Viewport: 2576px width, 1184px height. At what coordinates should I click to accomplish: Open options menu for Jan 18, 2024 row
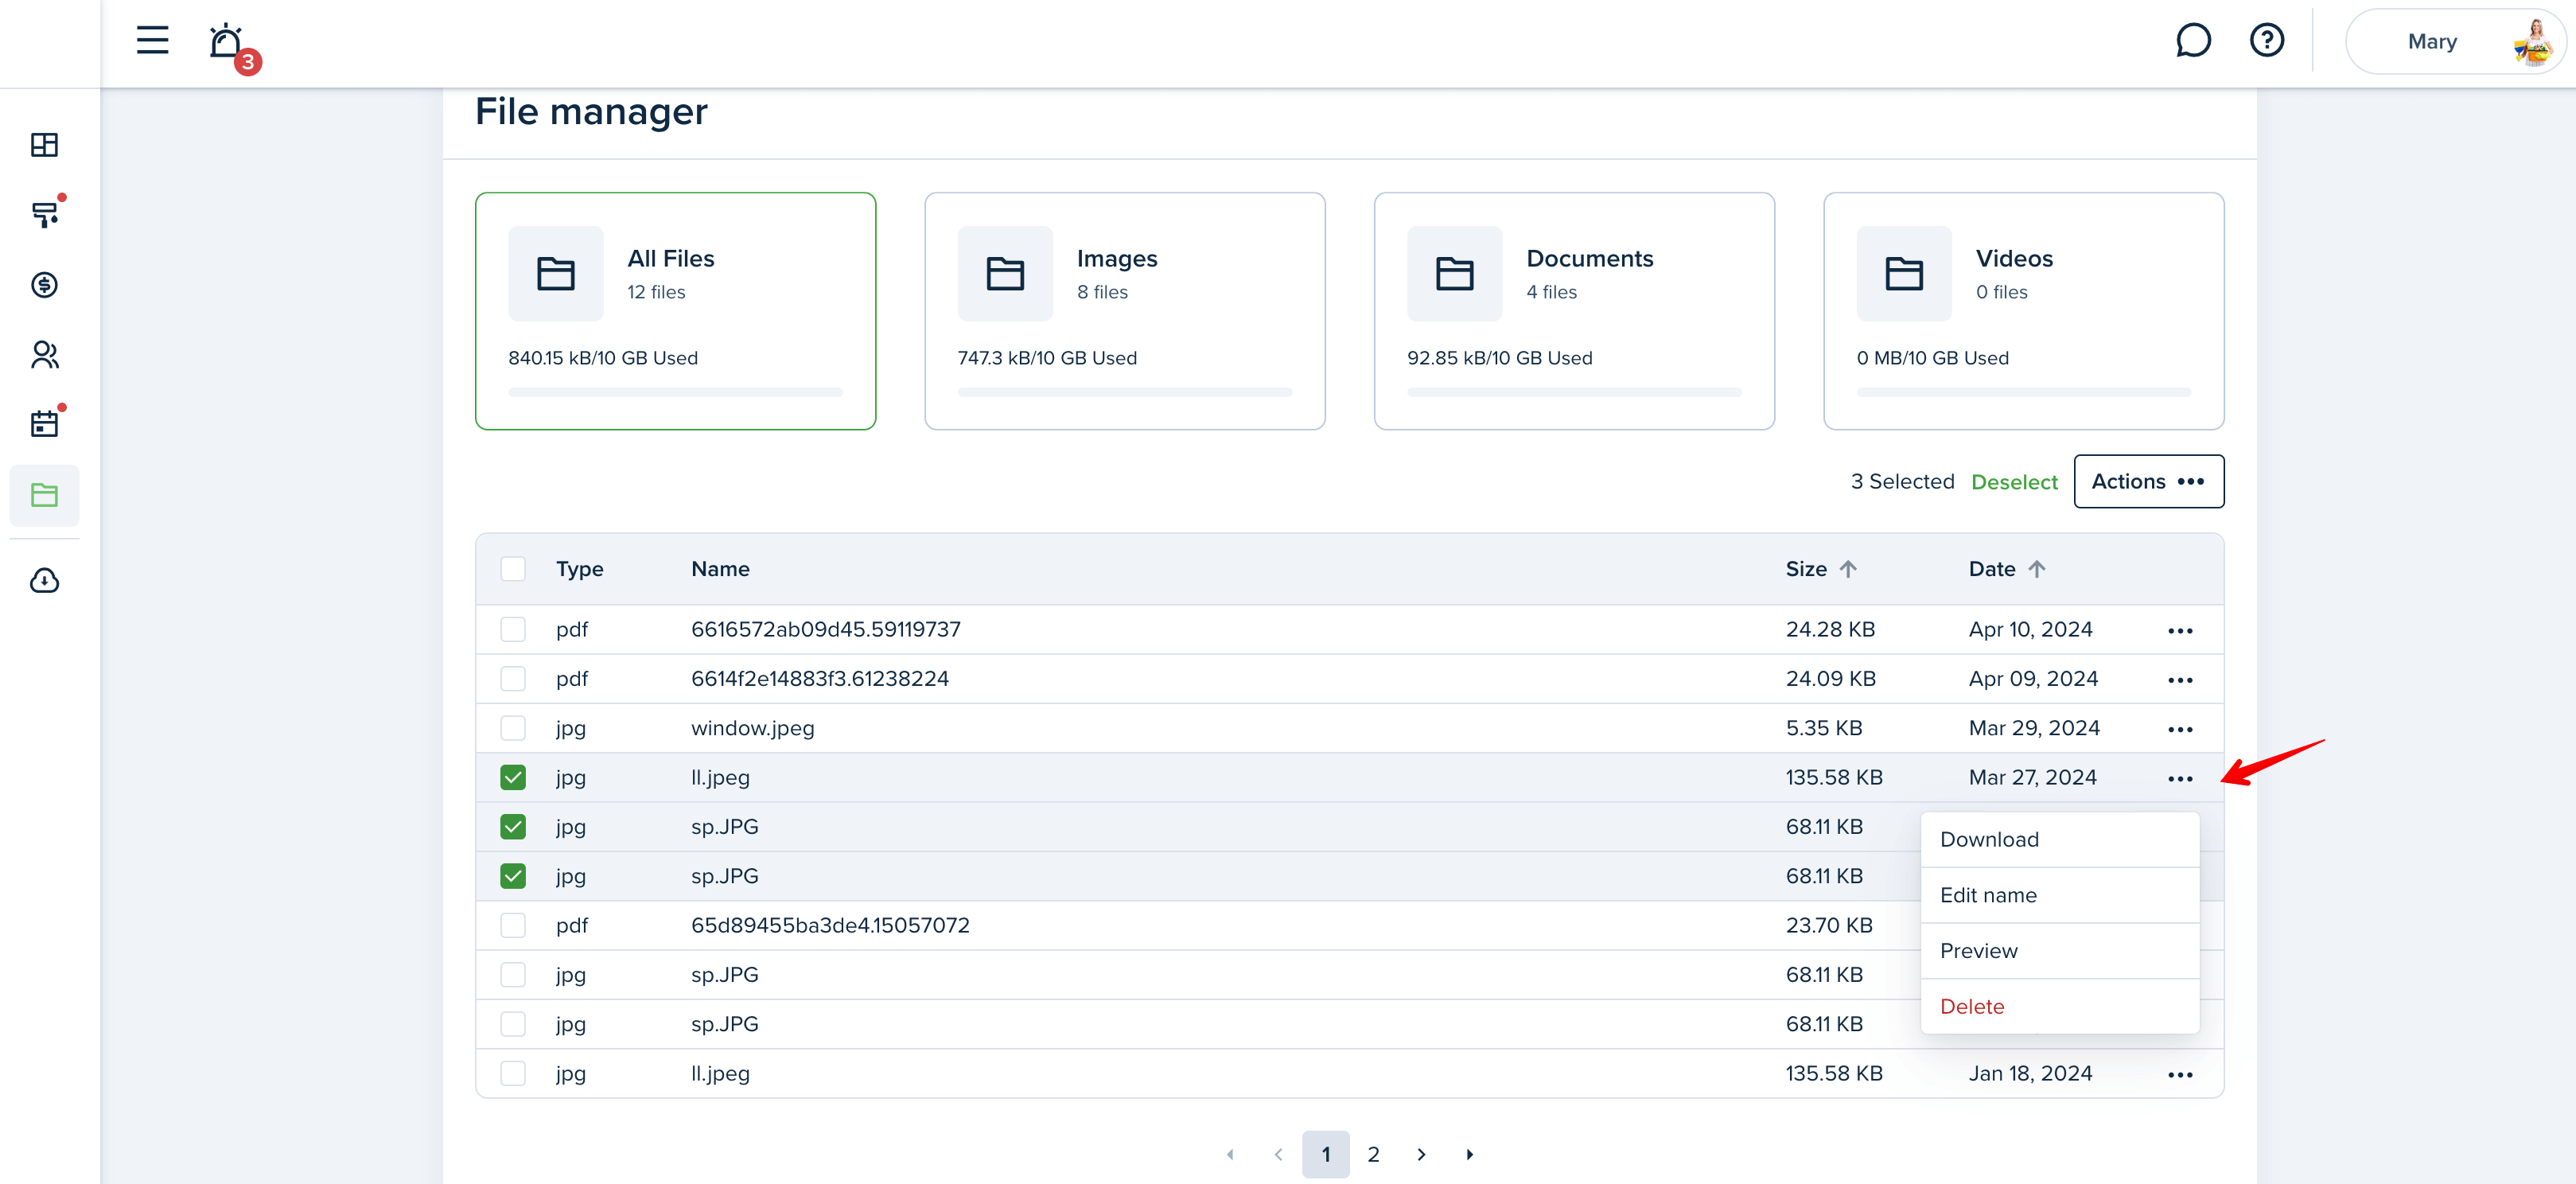pyautogui.click(x=2180, y=1075)
